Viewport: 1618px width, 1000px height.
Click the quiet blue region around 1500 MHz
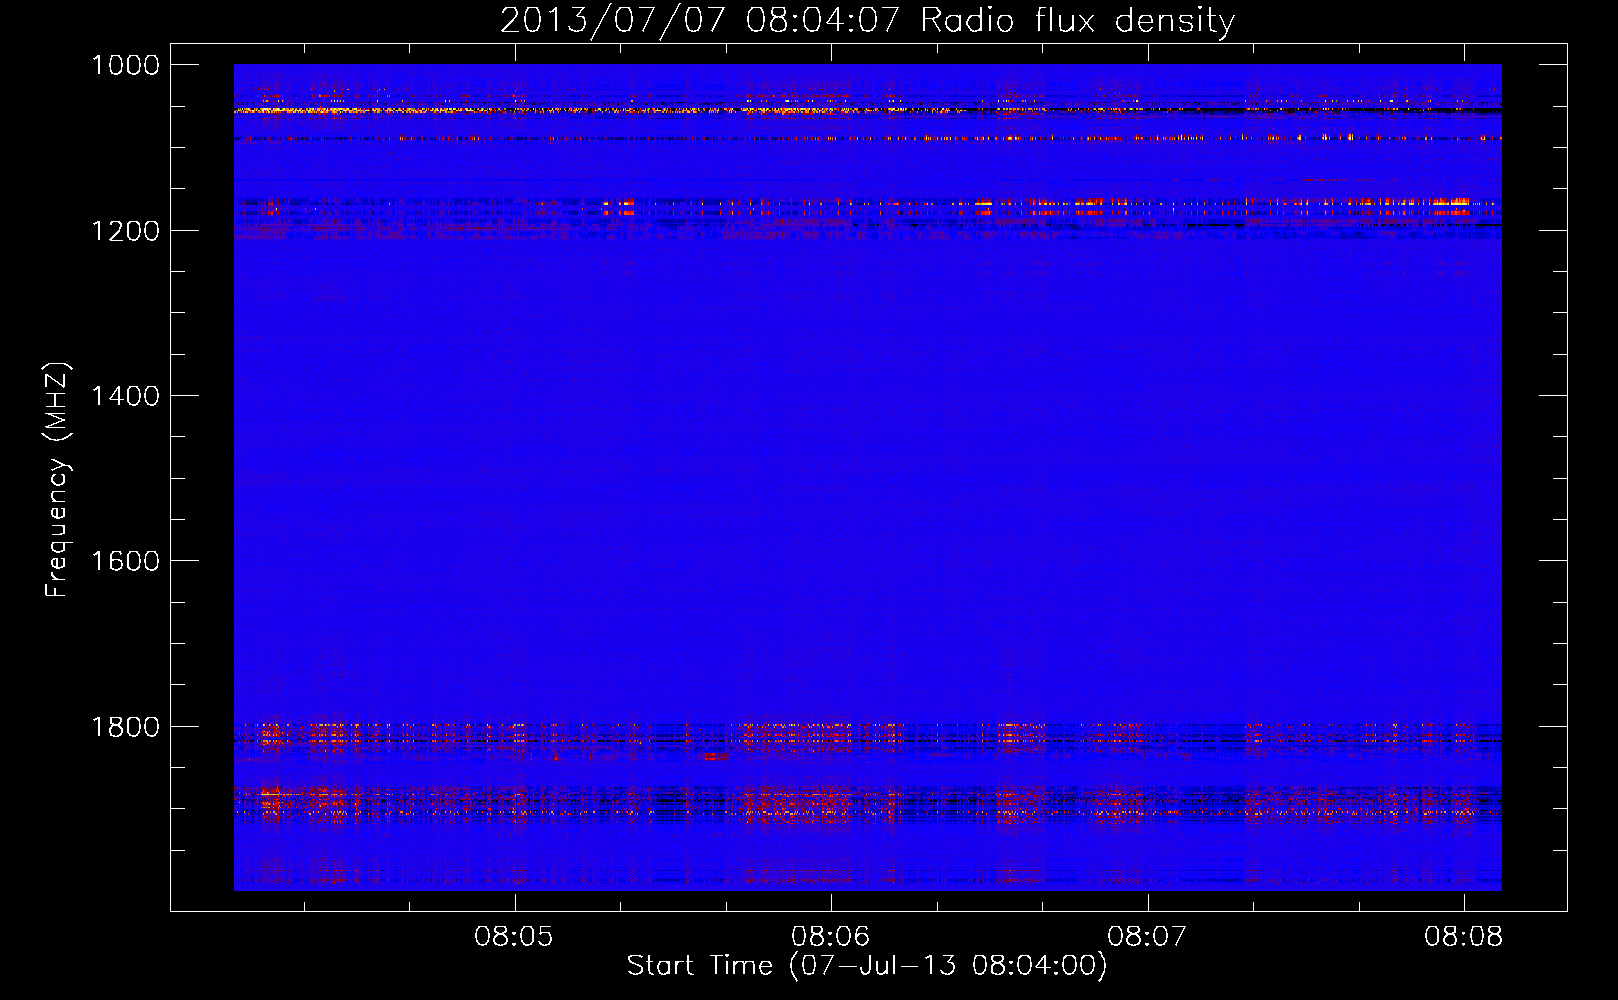coord(867,478)
